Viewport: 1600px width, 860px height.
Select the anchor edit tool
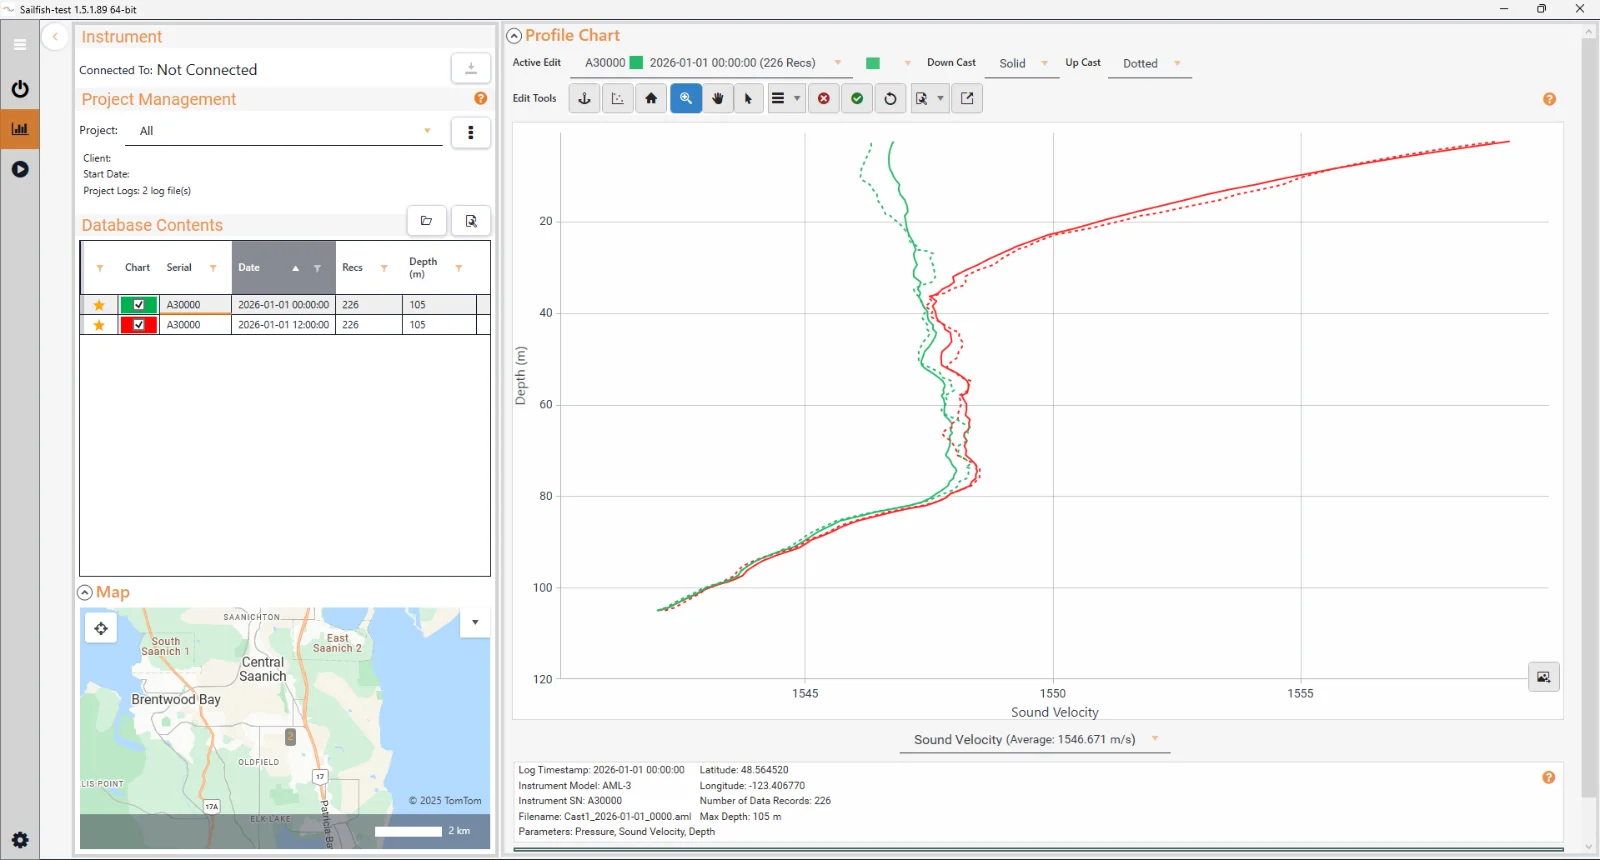[585, 98]
